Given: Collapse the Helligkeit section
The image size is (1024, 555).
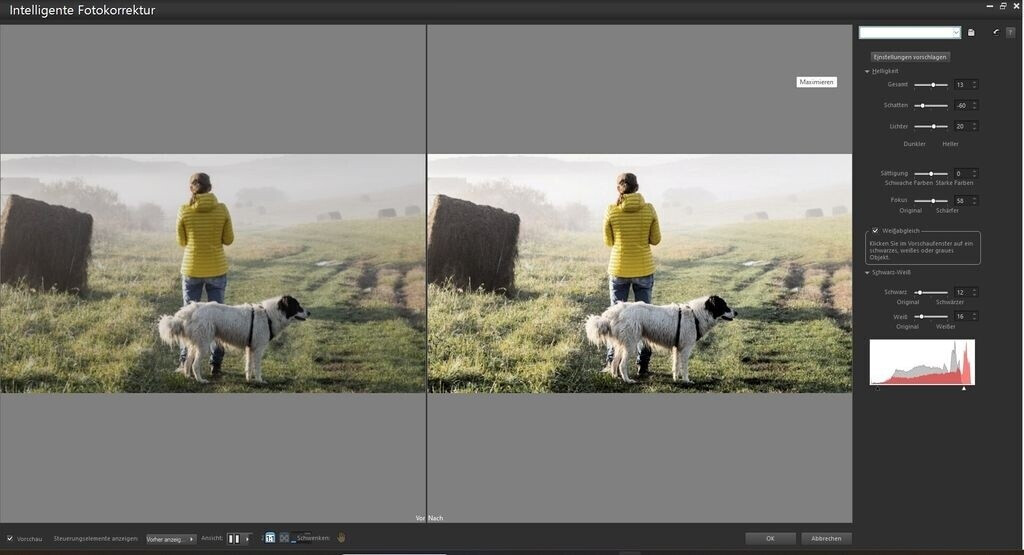Looking at the screenshot, I should point(867,71).
